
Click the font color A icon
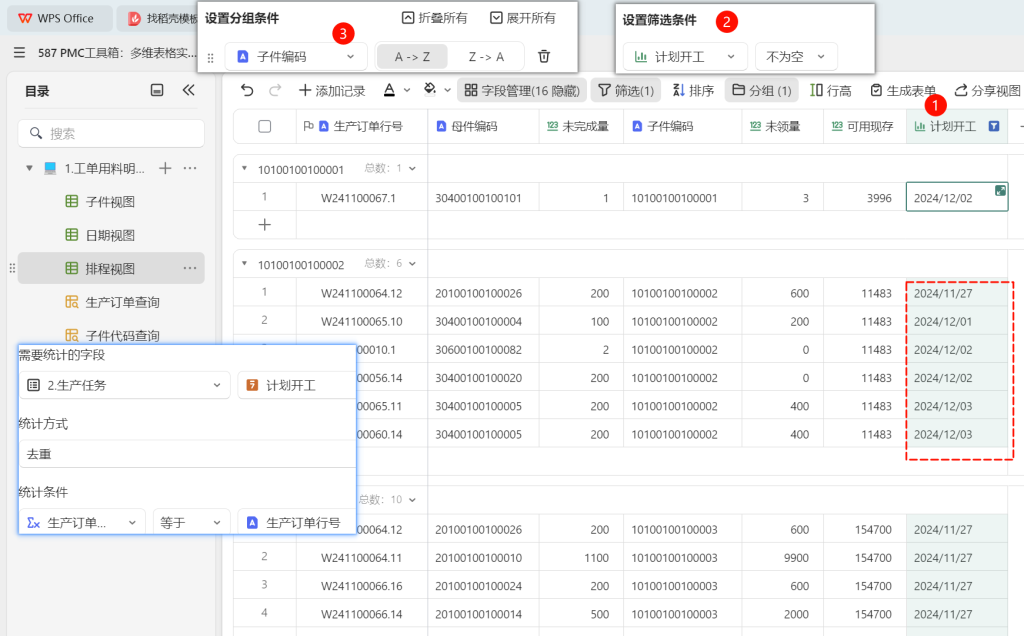[389, 90]
